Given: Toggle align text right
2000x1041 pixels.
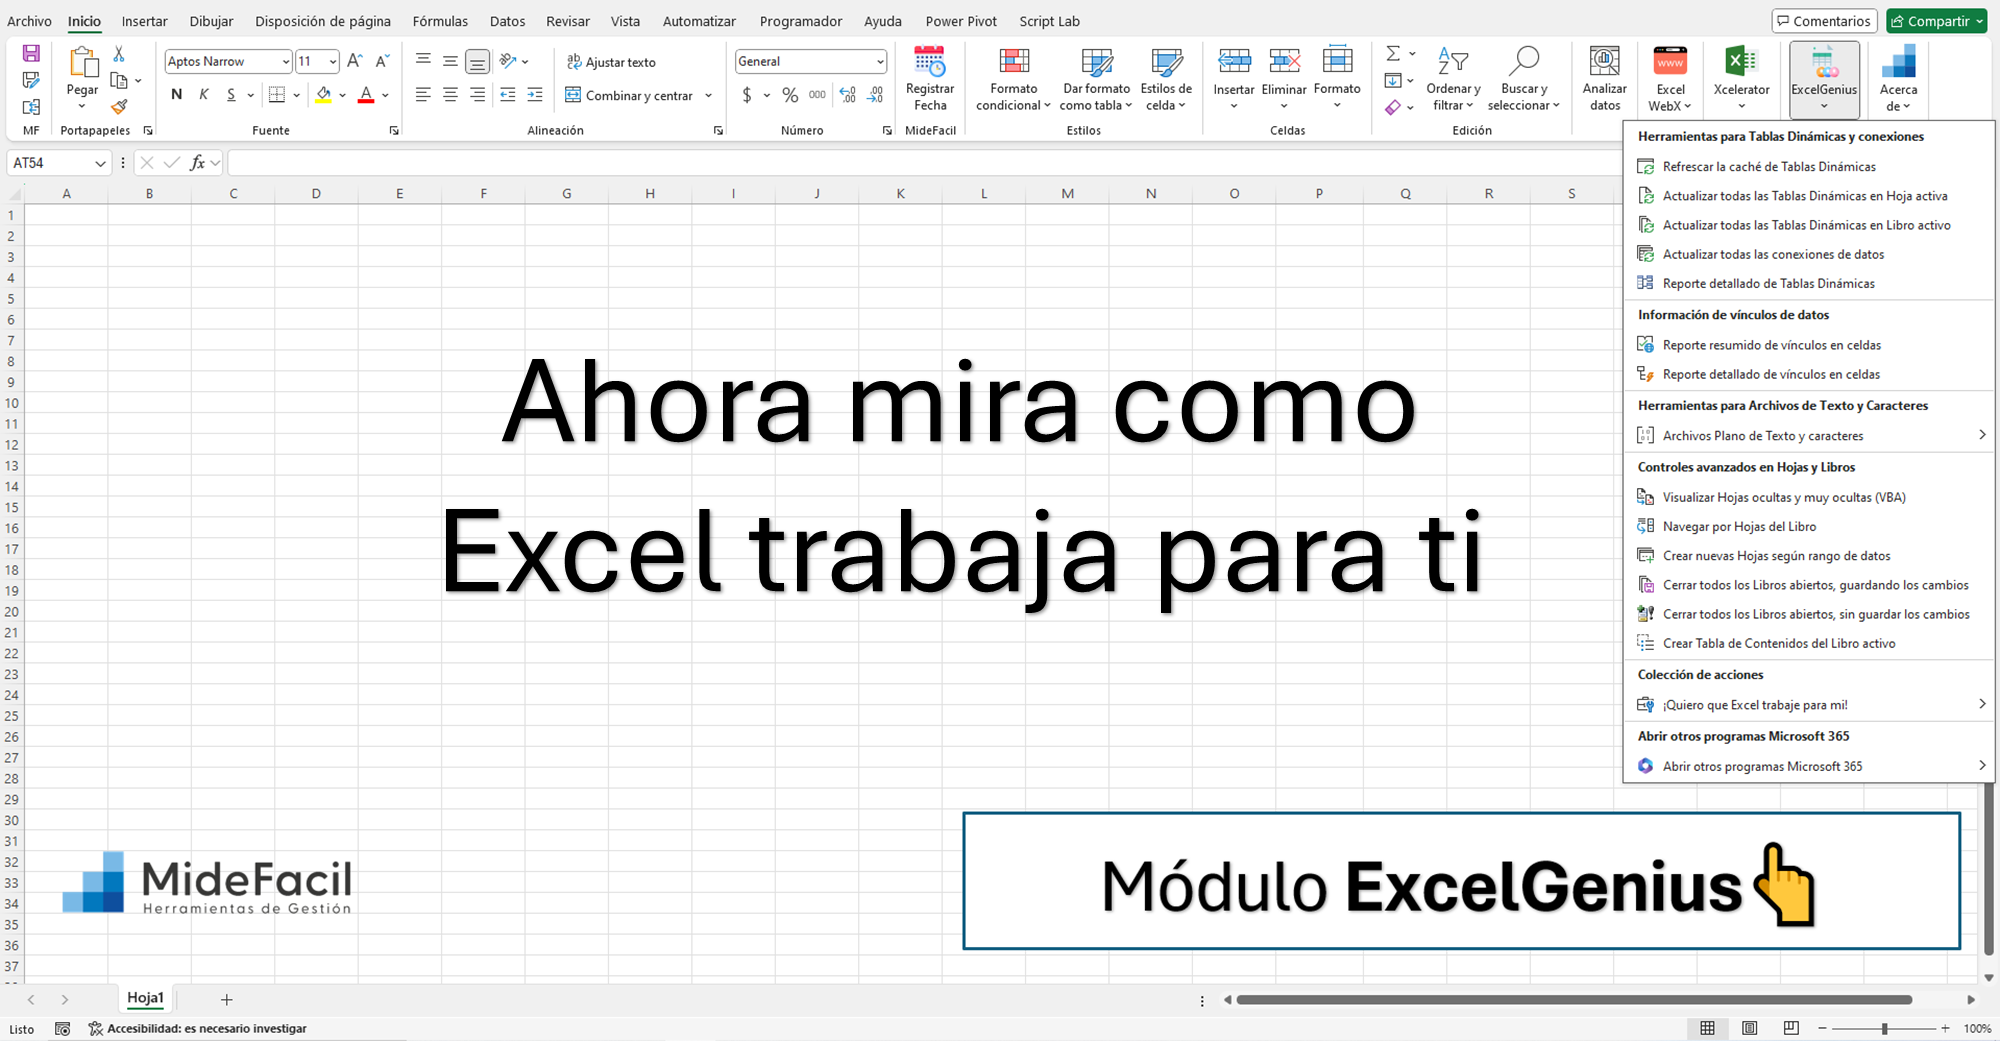Looking at the screenshot, I should pos(478,95).
